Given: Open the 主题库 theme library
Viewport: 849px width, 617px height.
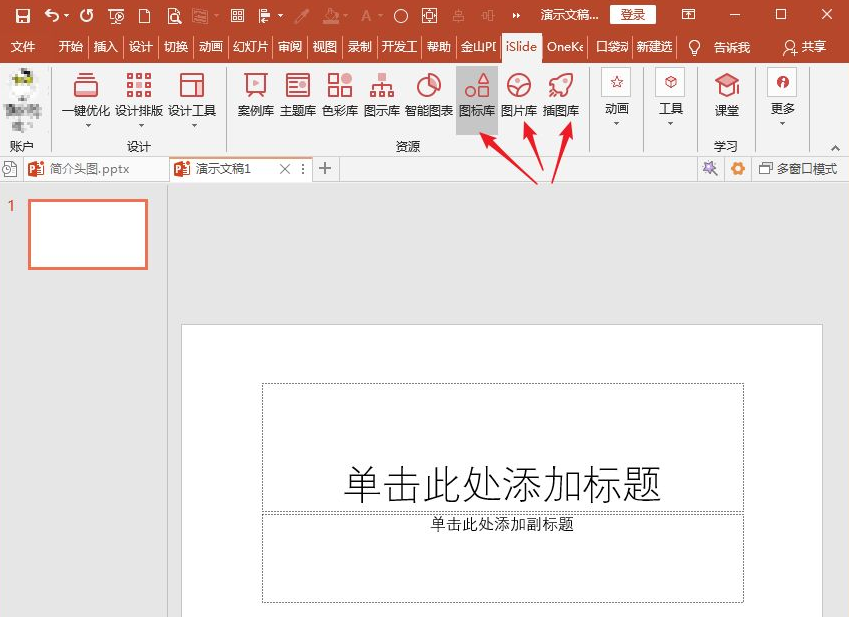Looking at the screenshot, I should [x=298, y=96].
